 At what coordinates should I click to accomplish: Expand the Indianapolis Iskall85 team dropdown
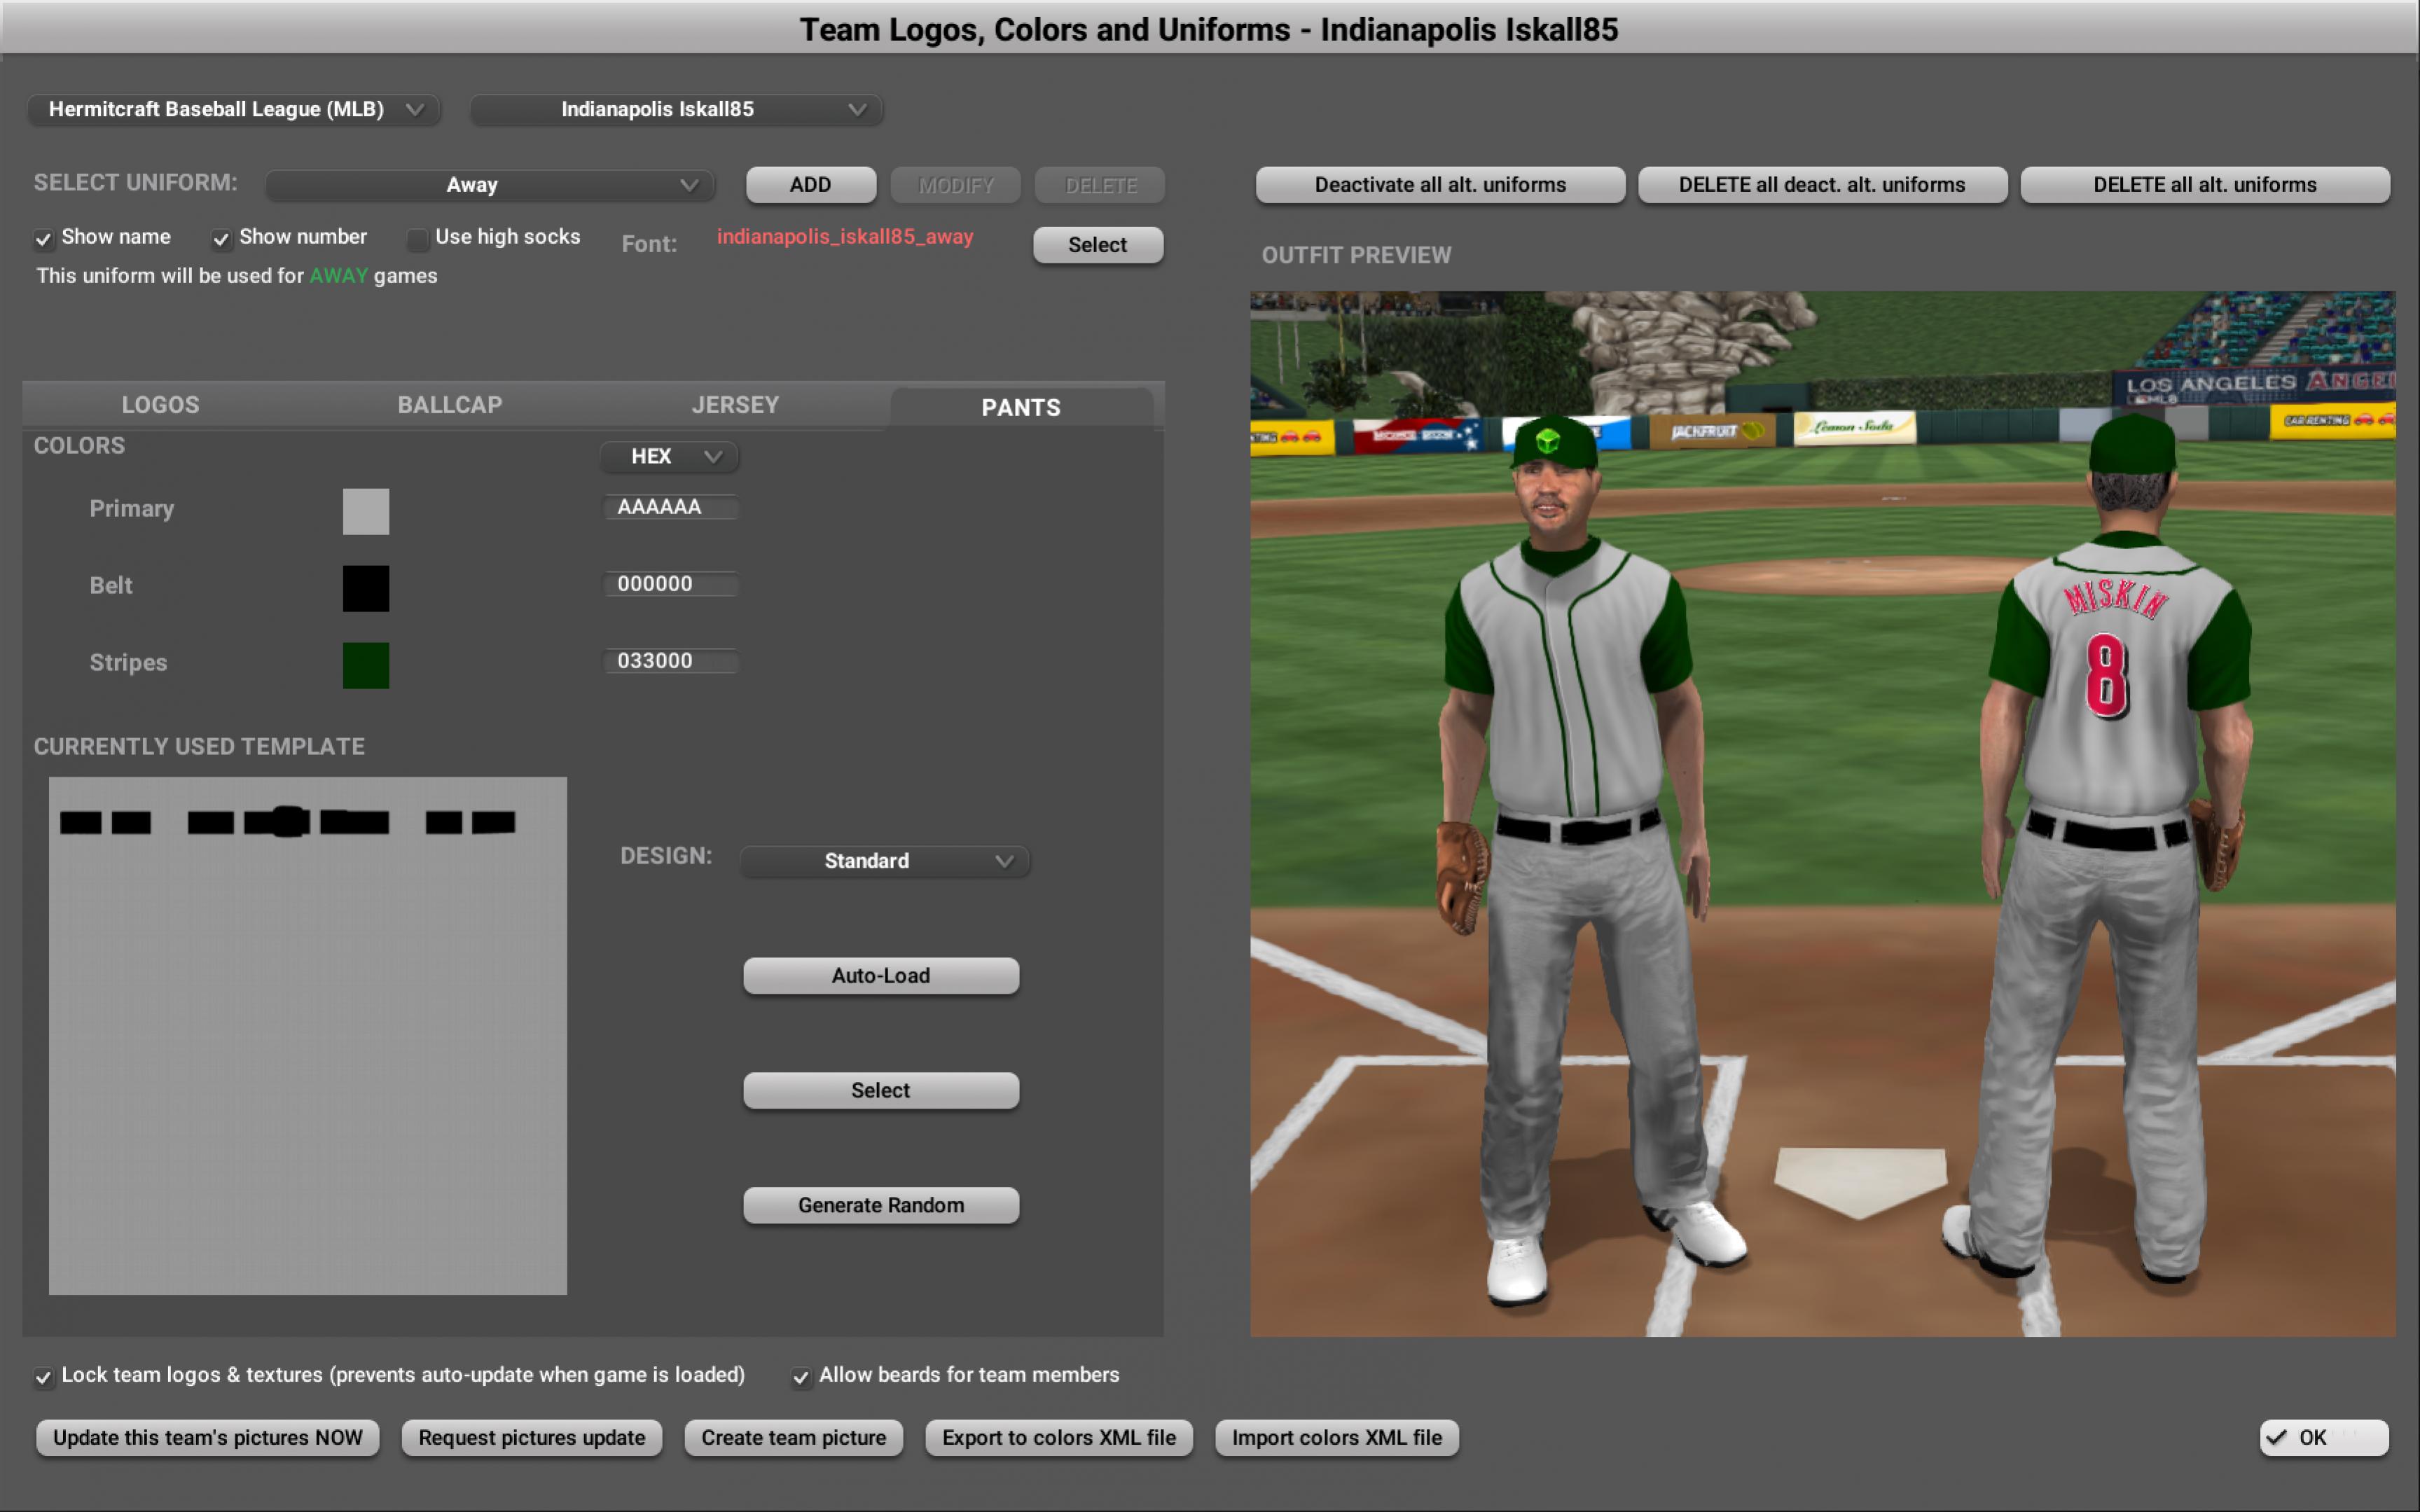pos(676,109)
